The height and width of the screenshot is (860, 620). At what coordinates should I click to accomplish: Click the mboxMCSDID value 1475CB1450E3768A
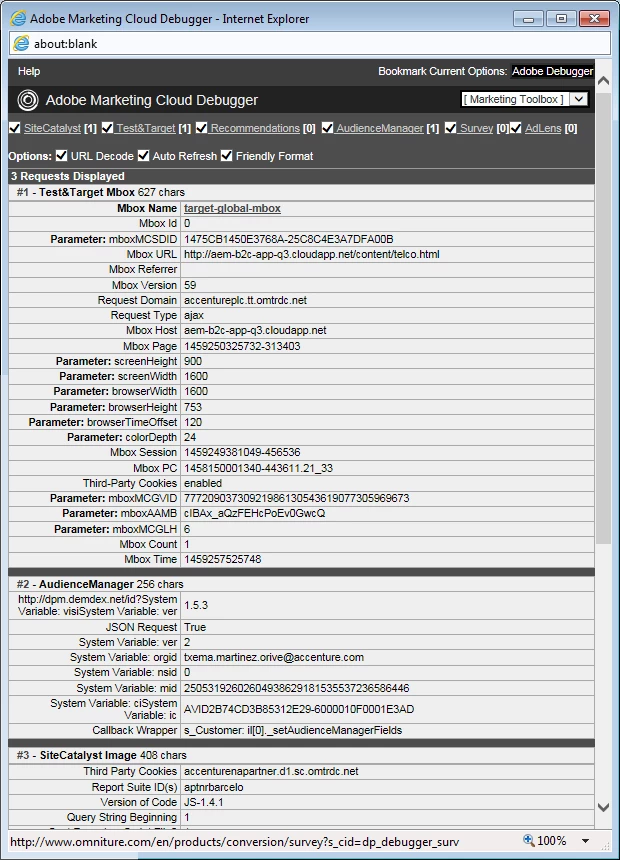point(289,239)
